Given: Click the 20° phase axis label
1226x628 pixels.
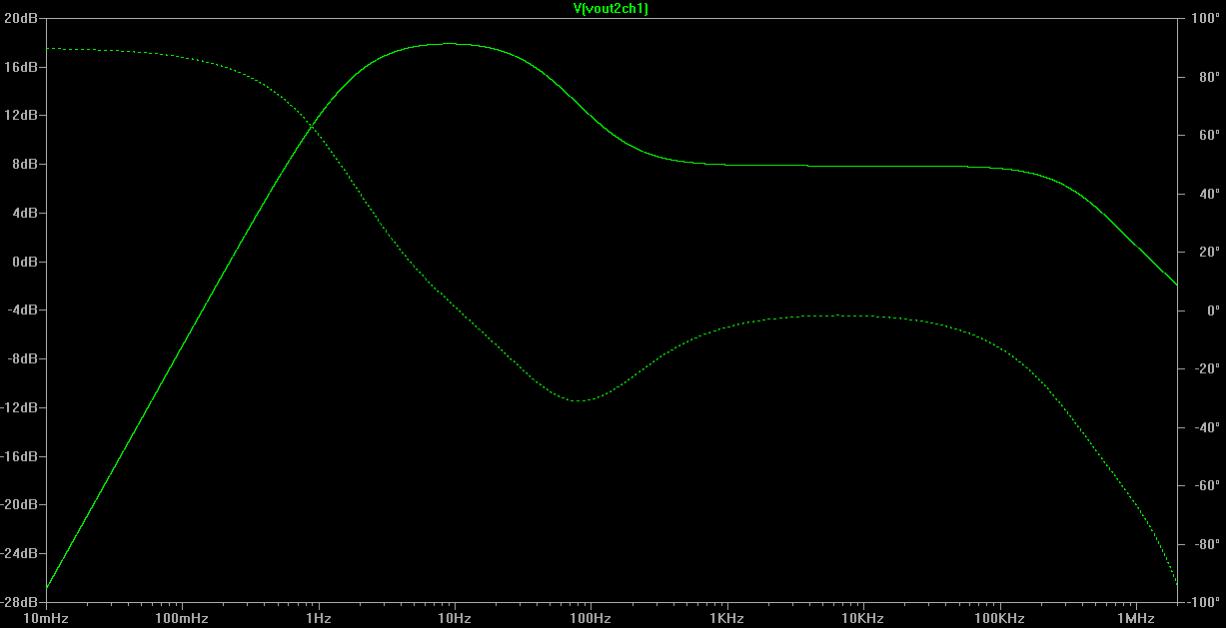Looking at the screenshot, I should (1209, 252).
